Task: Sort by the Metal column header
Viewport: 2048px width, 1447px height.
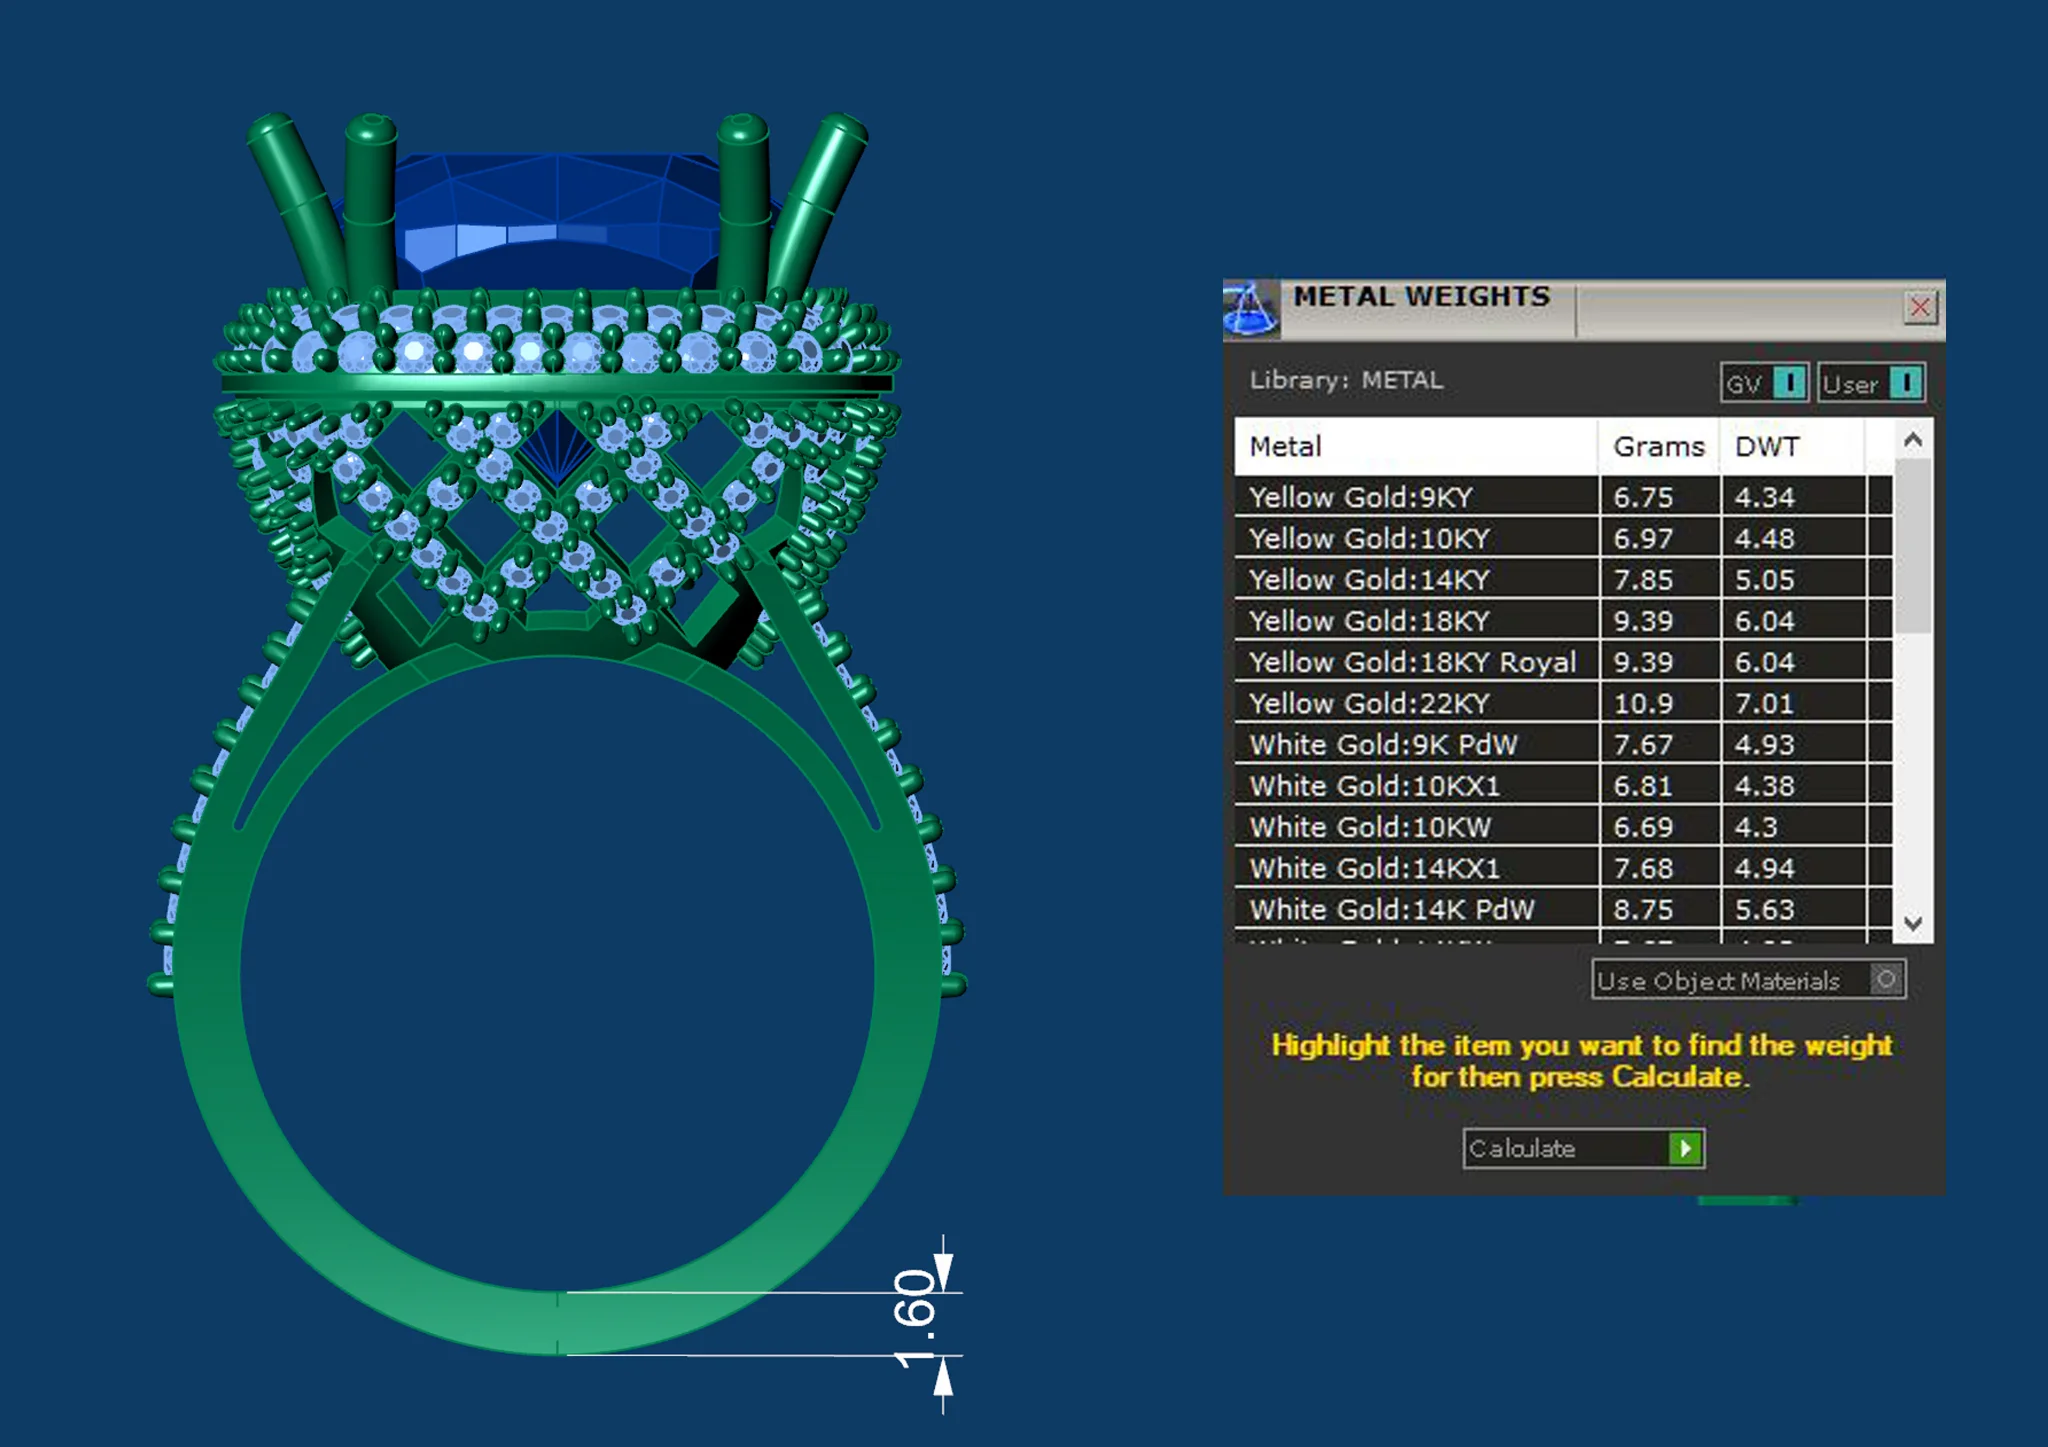Action: 1415,447
